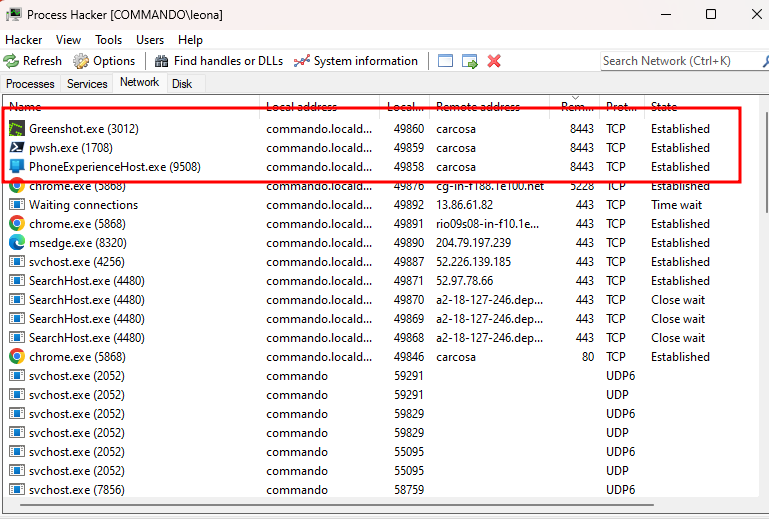Click the Find handles or DLLs binoculars icon
Image resolution: width=769 pixels, height=519 pixels.
click(161, 61)
